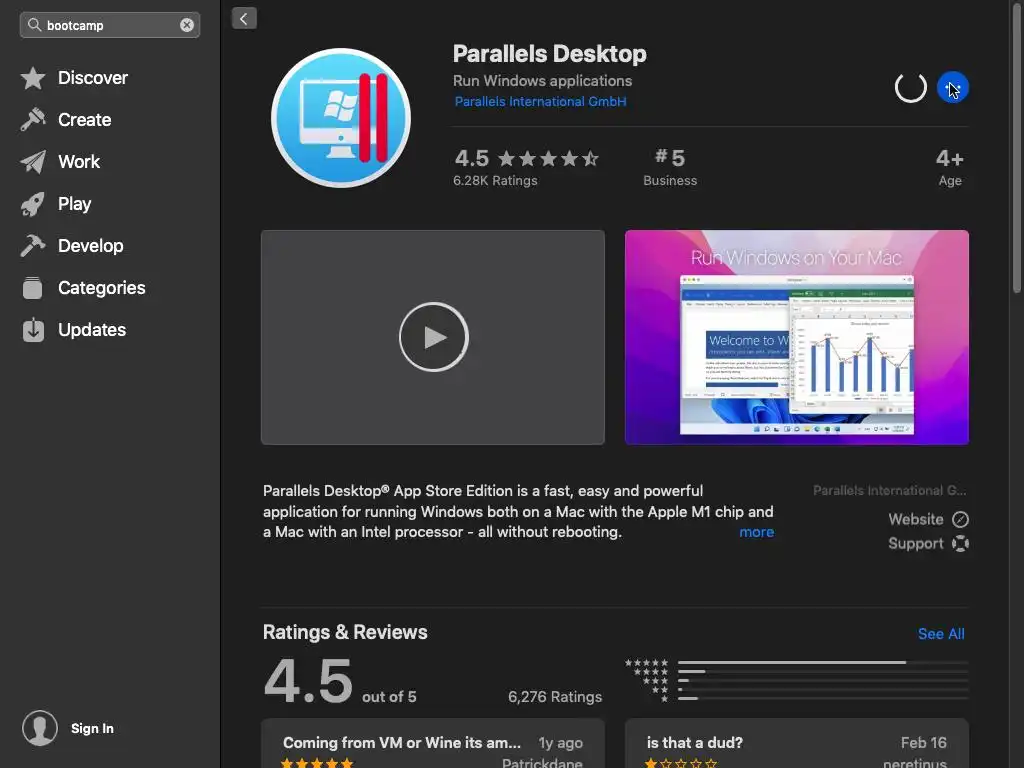The width and height of the screenshot is (1024, 768).
Task: Focus the search field containing bootcamp
Action: (110, 25)
